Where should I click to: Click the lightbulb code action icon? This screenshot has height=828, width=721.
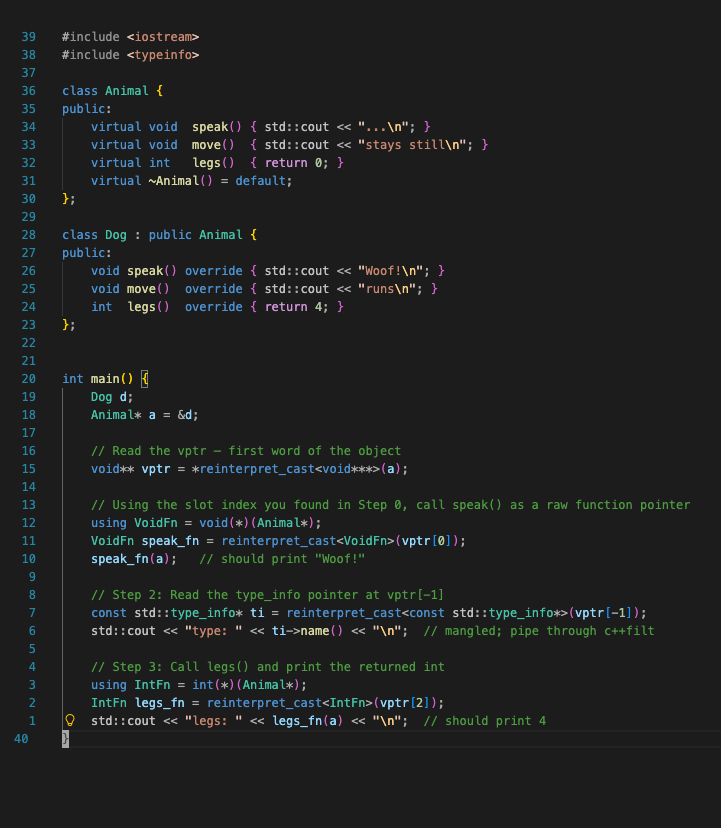pos(70,720)
